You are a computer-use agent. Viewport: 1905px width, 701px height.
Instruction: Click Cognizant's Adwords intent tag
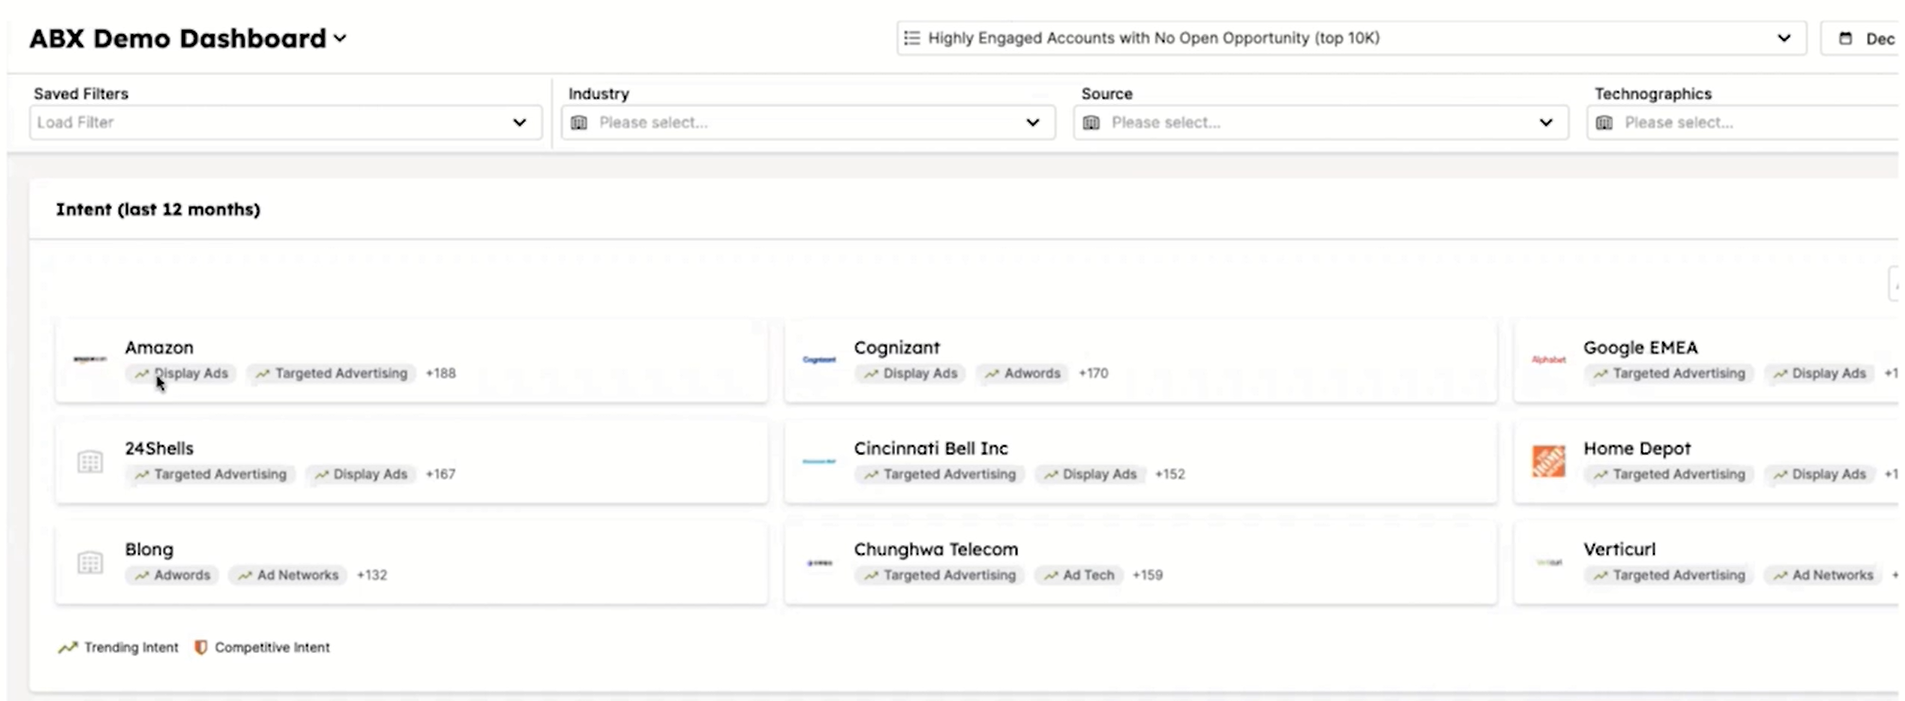(1022, 373)
